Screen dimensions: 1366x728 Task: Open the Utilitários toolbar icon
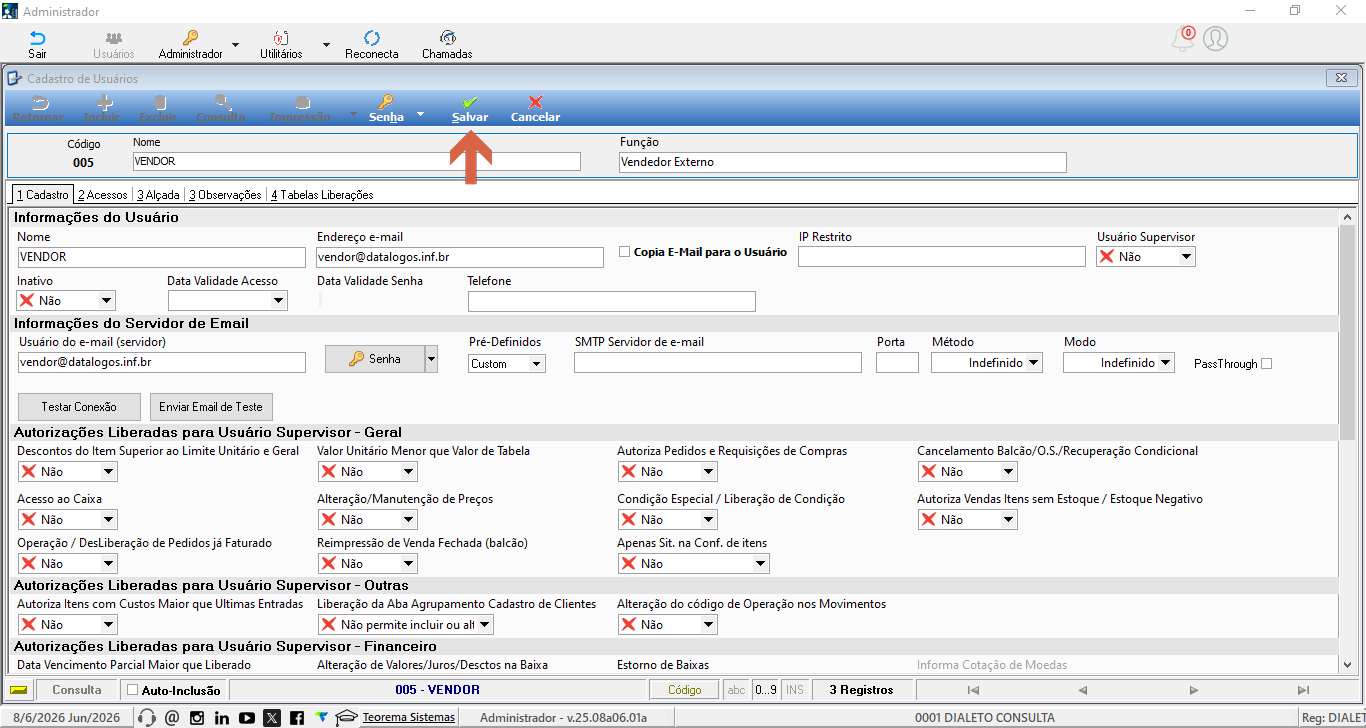coord(281,38)
